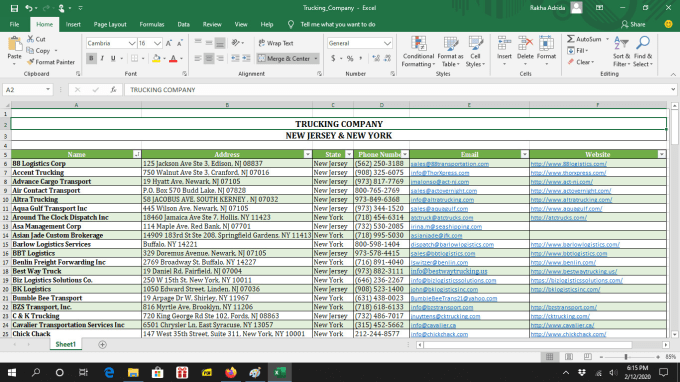The image size is (680, 382).
Task: Switch to the Page Layout tab
Action: point(110,24)
